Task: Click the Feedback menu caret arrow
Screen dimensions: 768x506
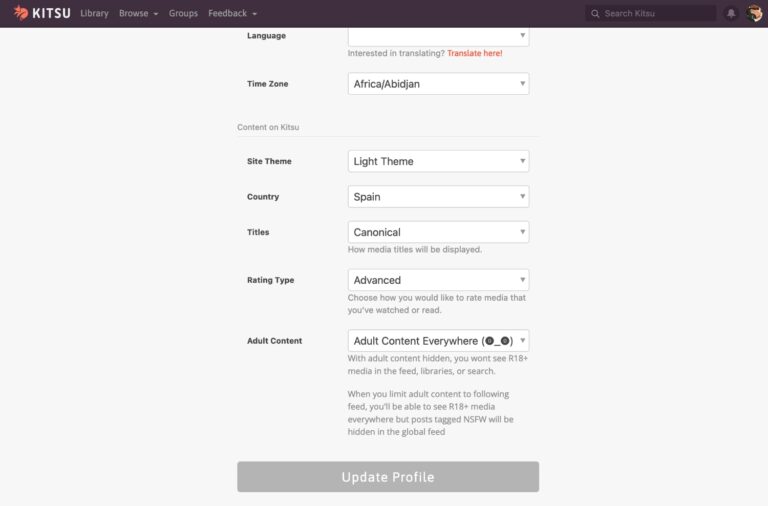Action: [255, 15]
